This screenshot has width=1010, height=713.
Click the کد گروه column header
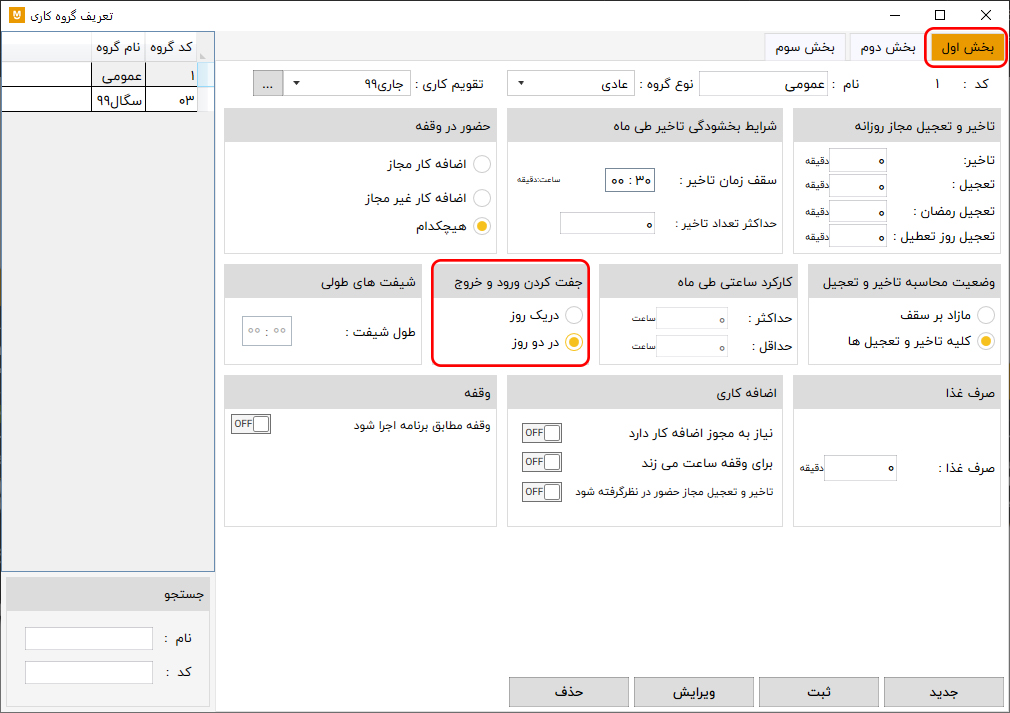[171, 47]
